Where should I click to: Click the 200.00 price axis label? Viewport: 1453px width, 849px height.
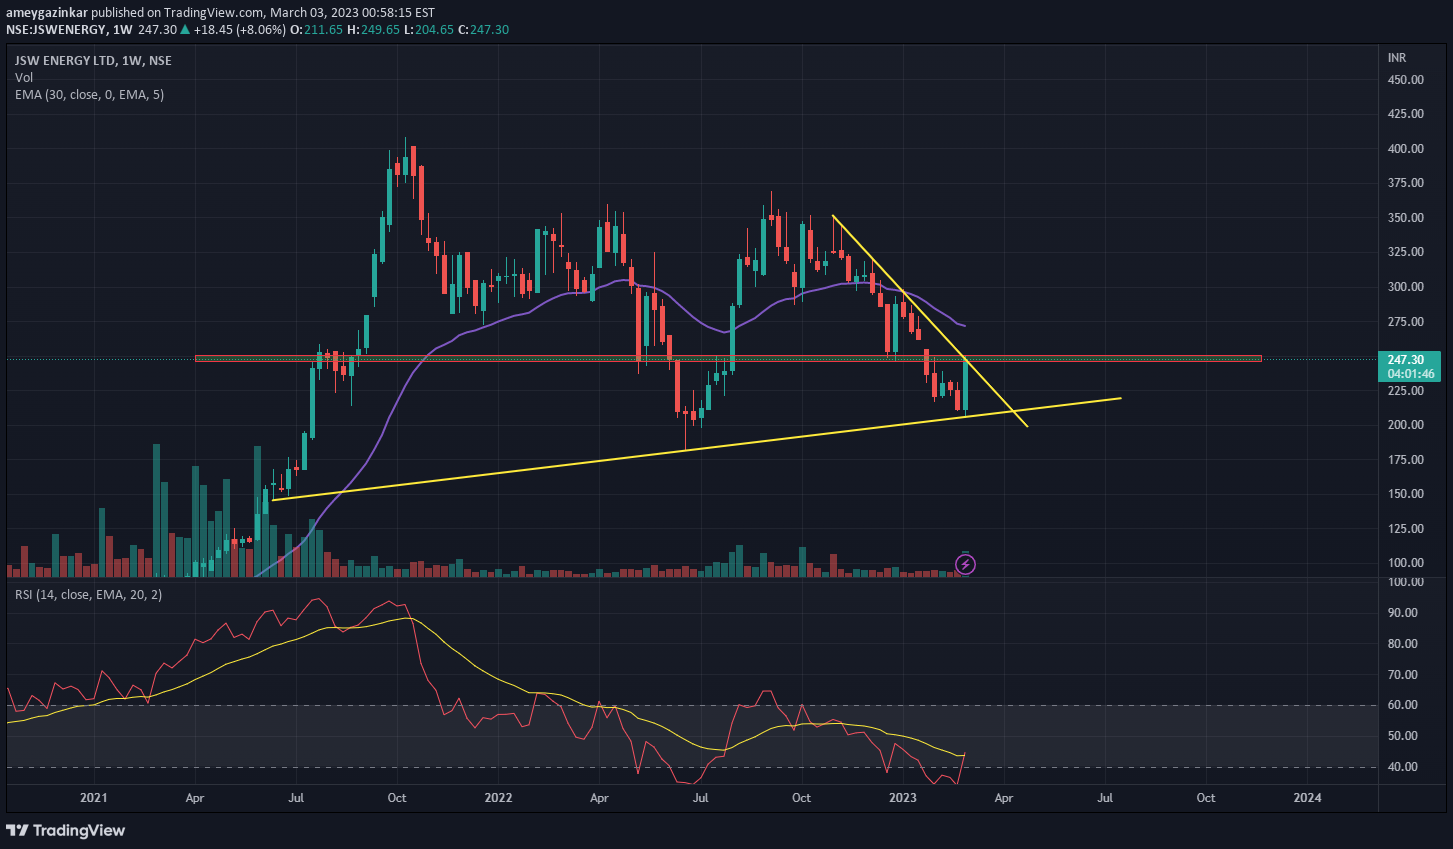click(x=1406, y=425)
